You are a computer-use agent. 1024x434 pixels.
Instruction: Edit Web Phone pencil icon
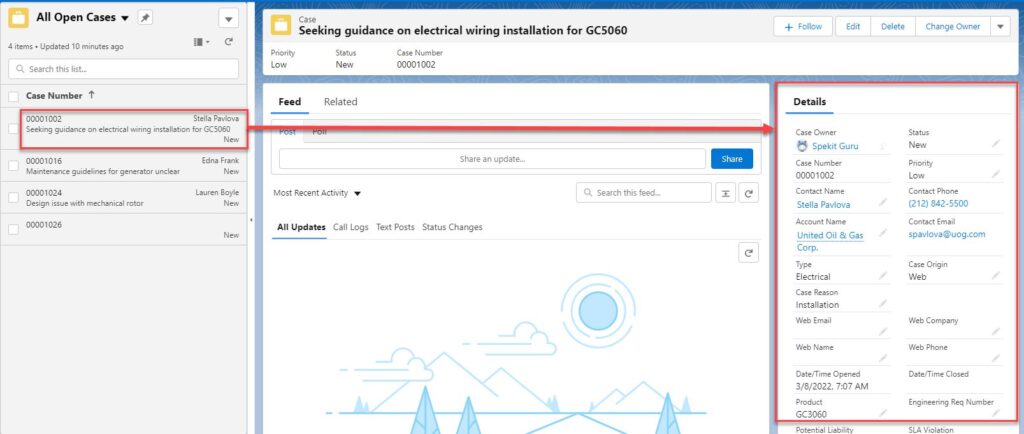995,358
